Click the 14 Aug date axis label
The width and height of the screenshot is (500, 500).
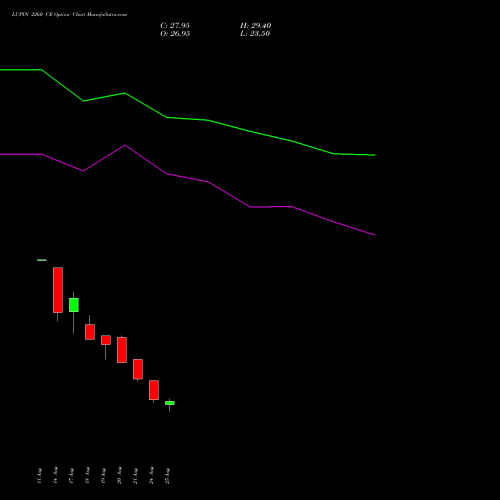click(55, 475)
